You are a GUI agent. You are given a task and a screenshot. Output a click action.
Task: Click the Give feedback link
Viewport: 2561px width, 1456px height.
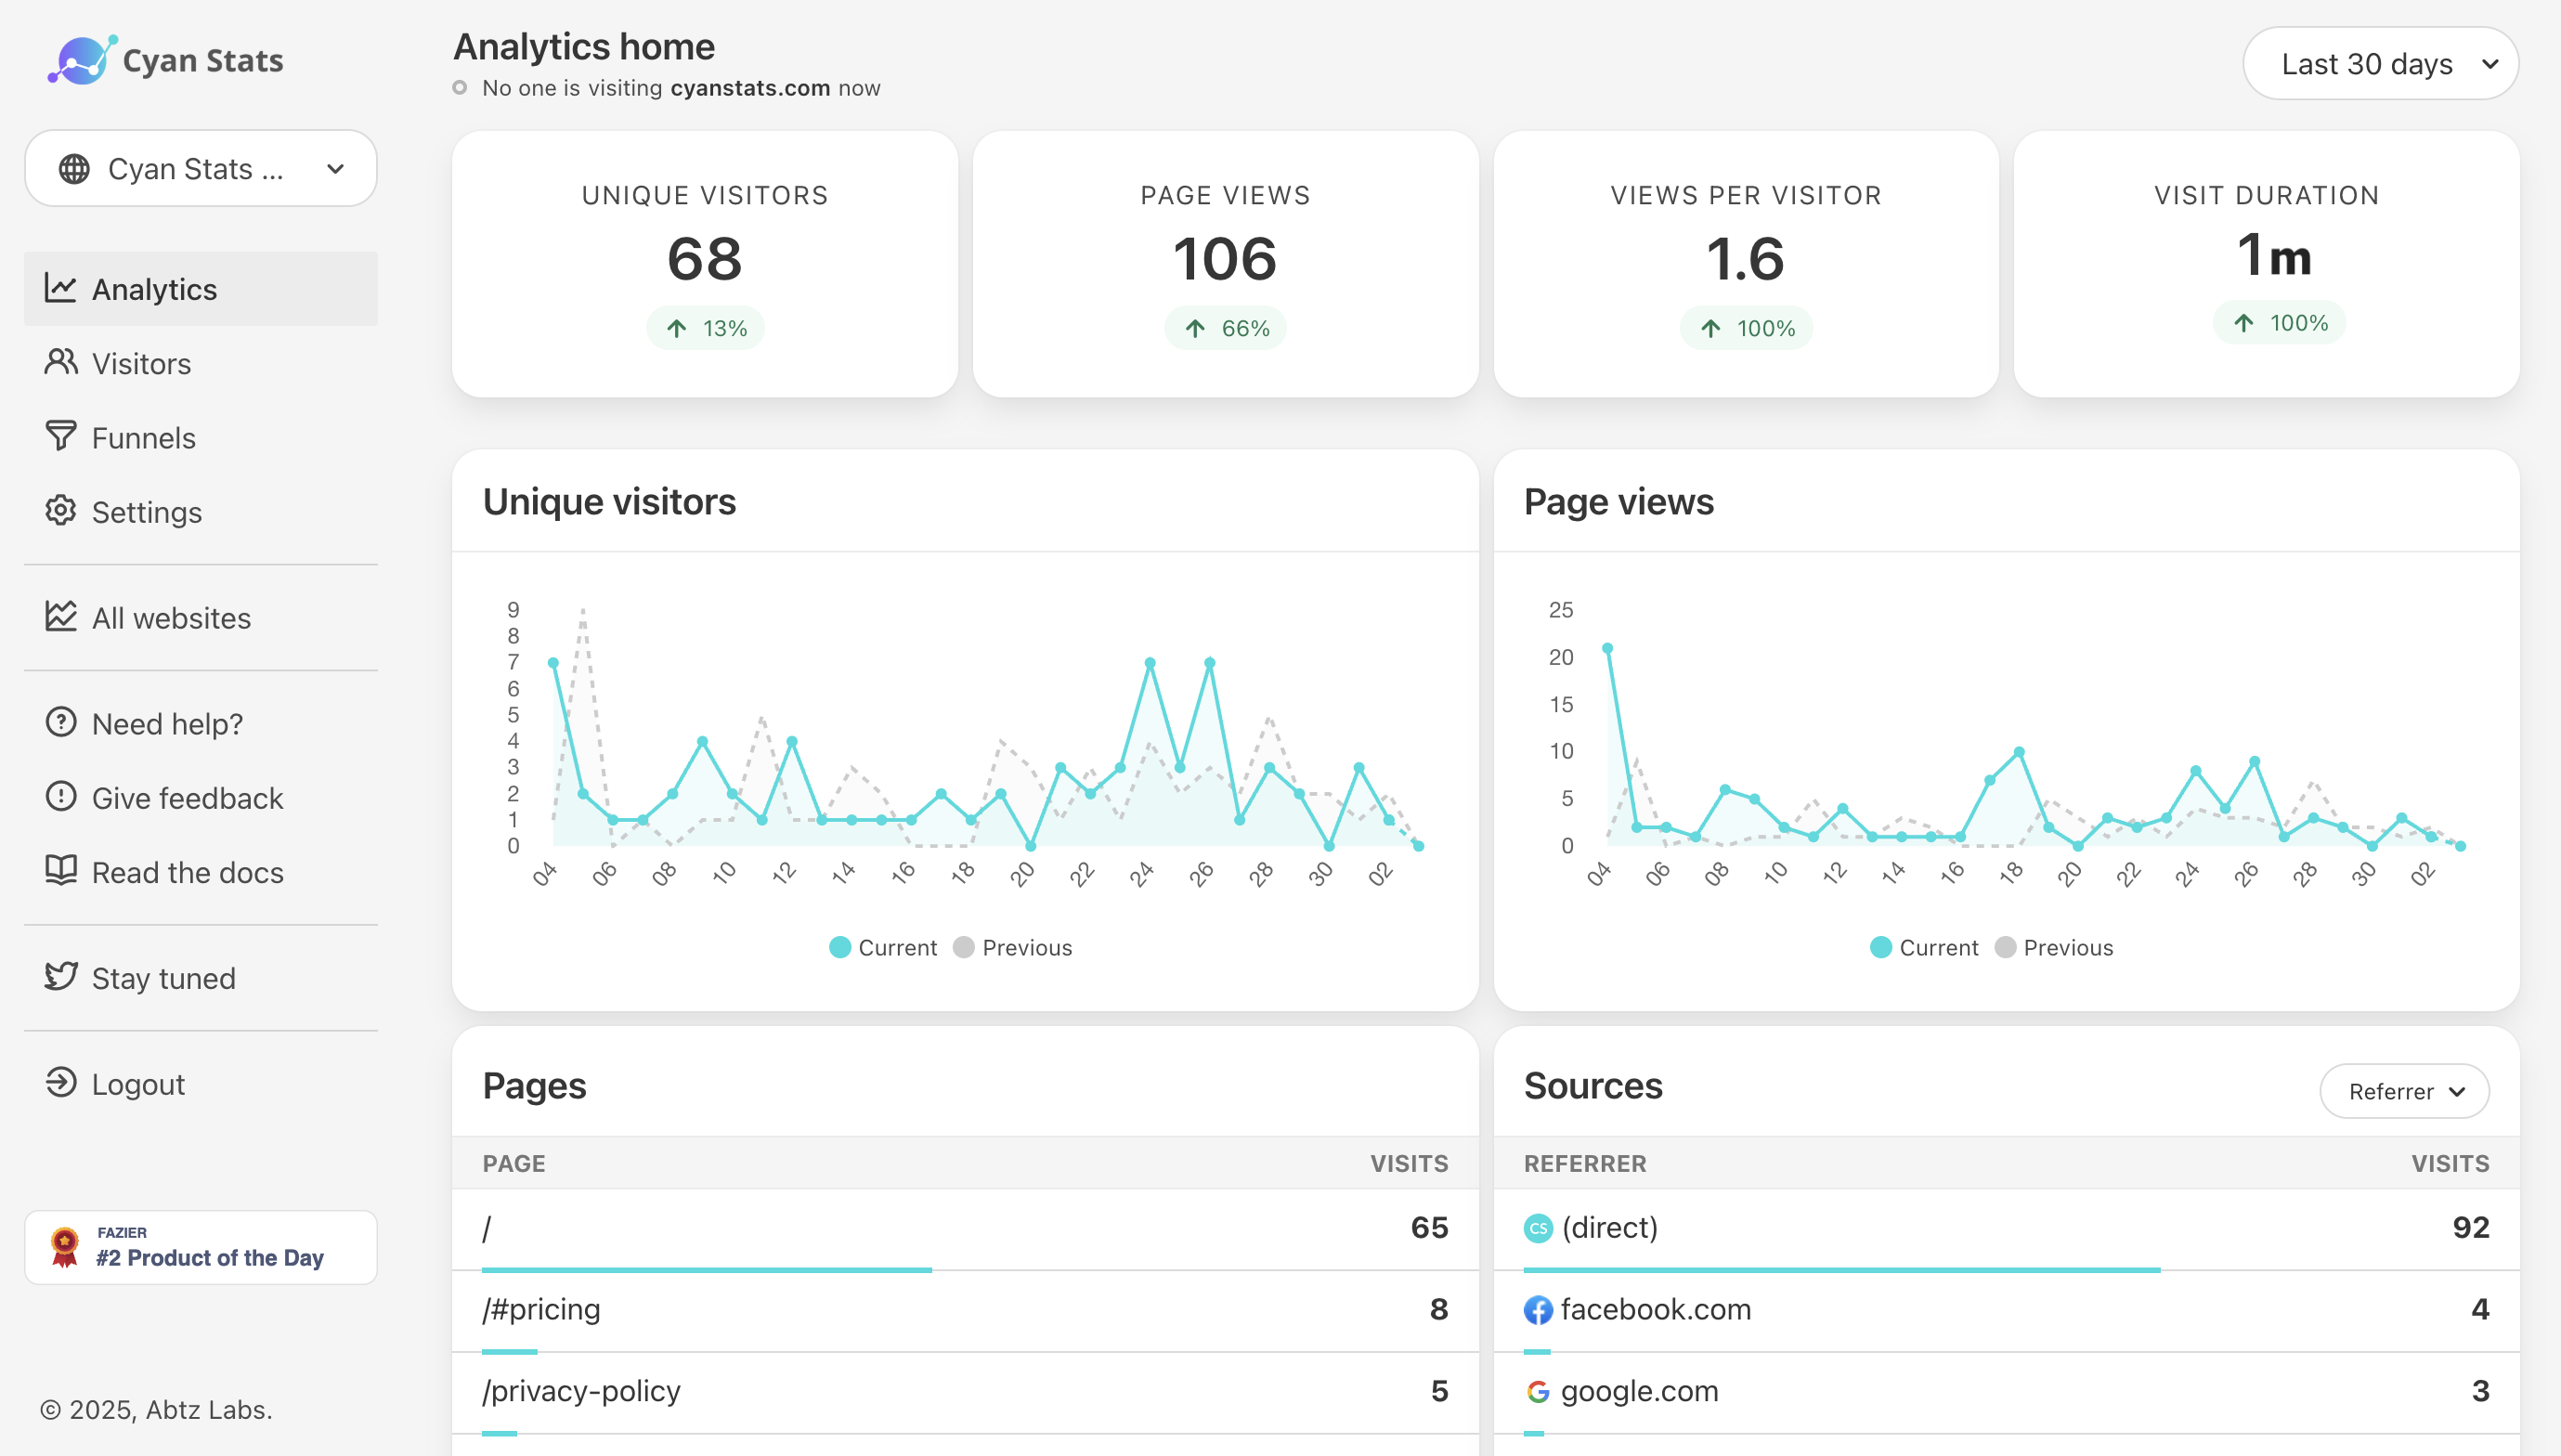point(186,797)
